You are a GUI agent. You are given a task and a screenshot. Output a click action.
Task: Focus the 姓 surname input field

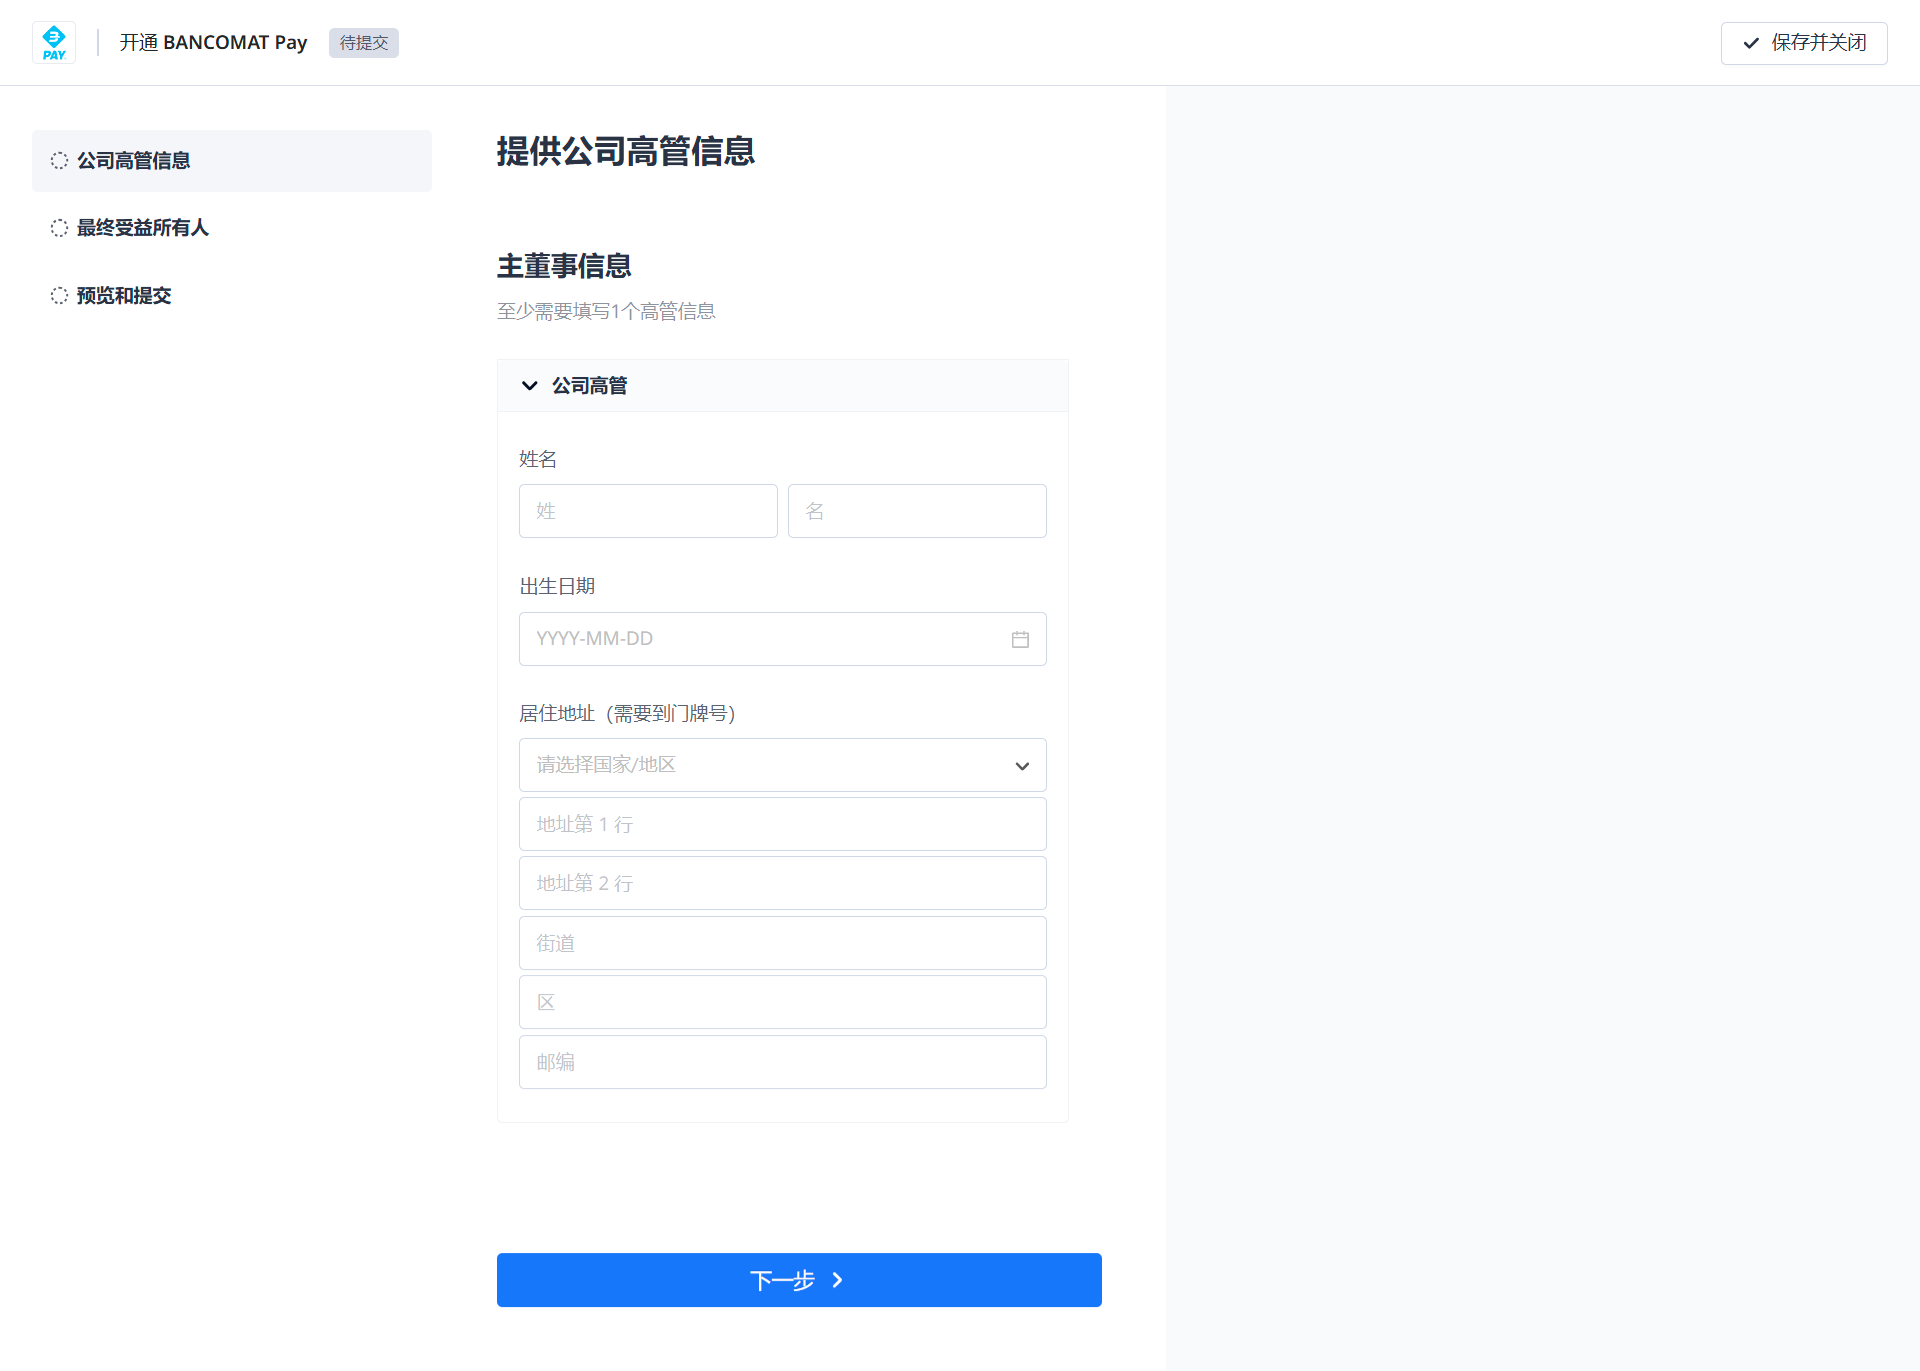tap(648, 511)
